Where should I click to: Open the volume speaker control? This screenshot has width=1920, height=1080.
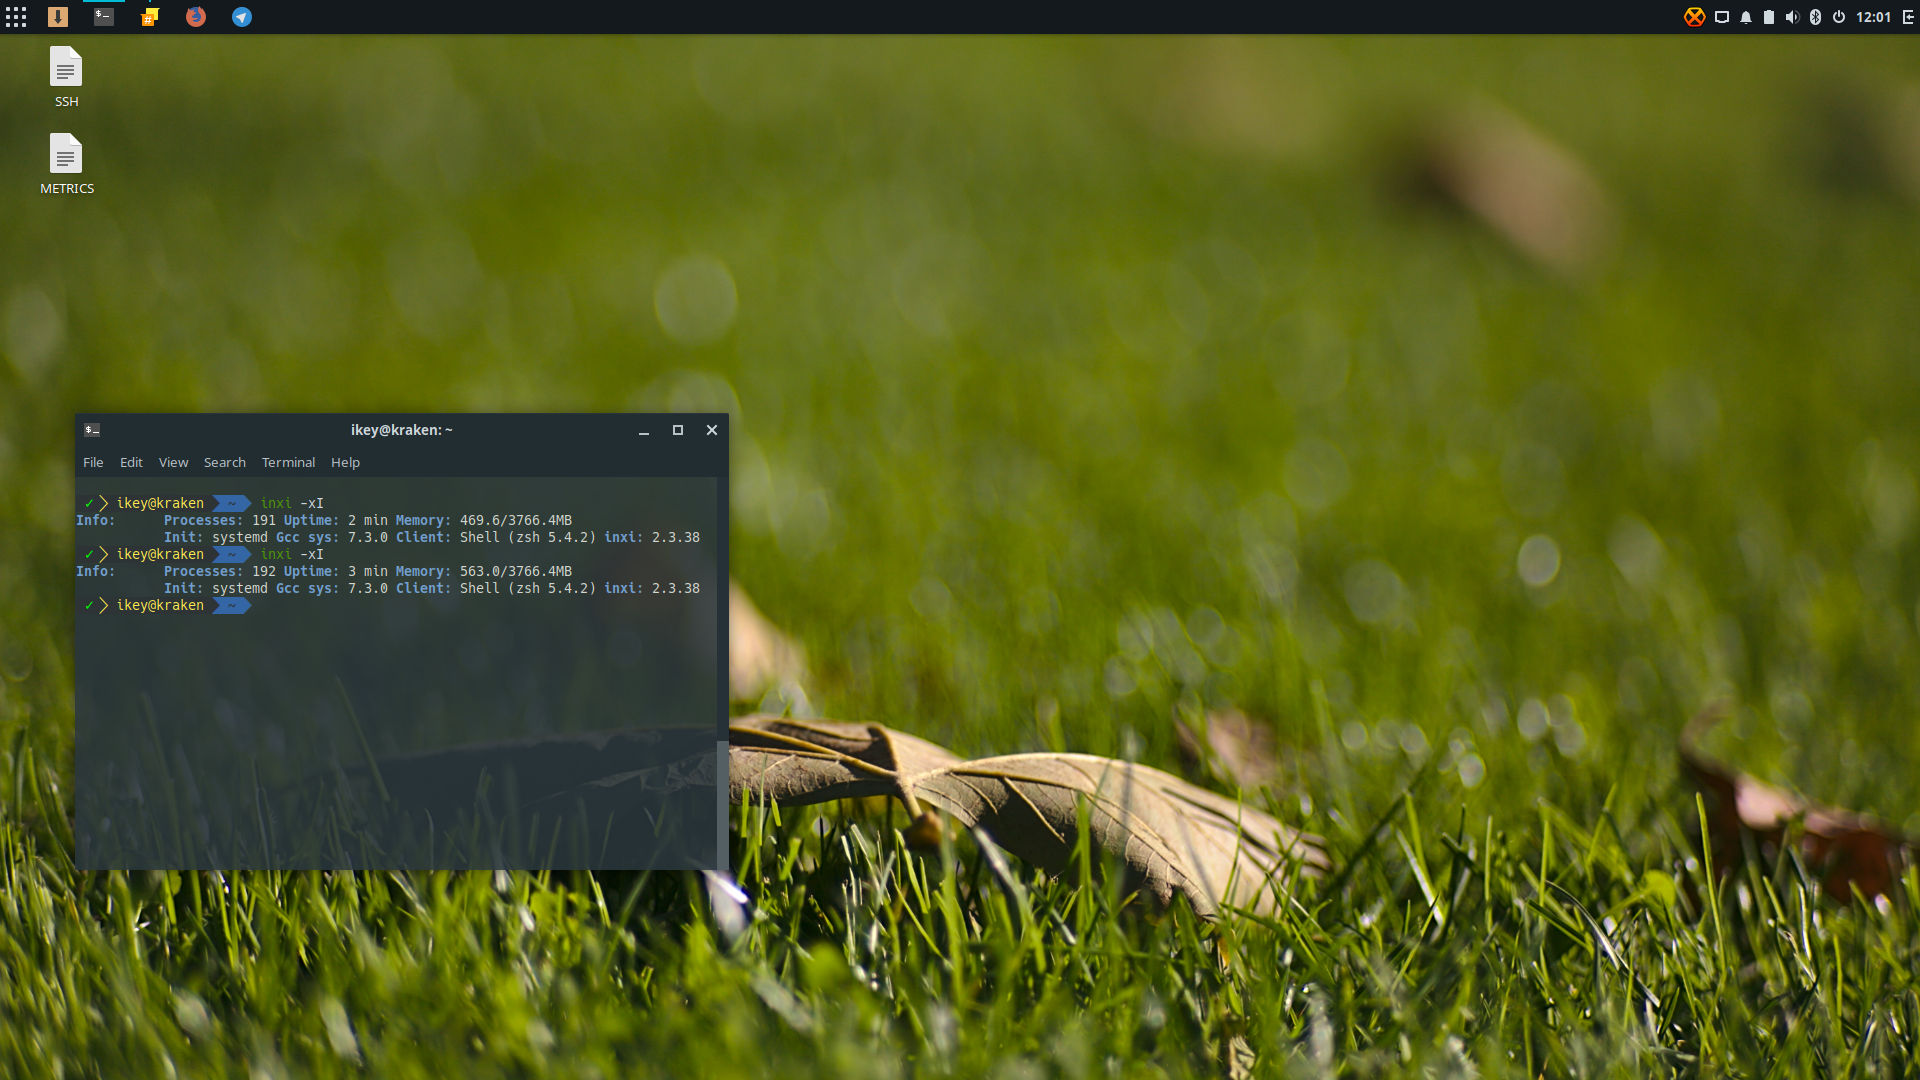click(x=1792, y=17)
